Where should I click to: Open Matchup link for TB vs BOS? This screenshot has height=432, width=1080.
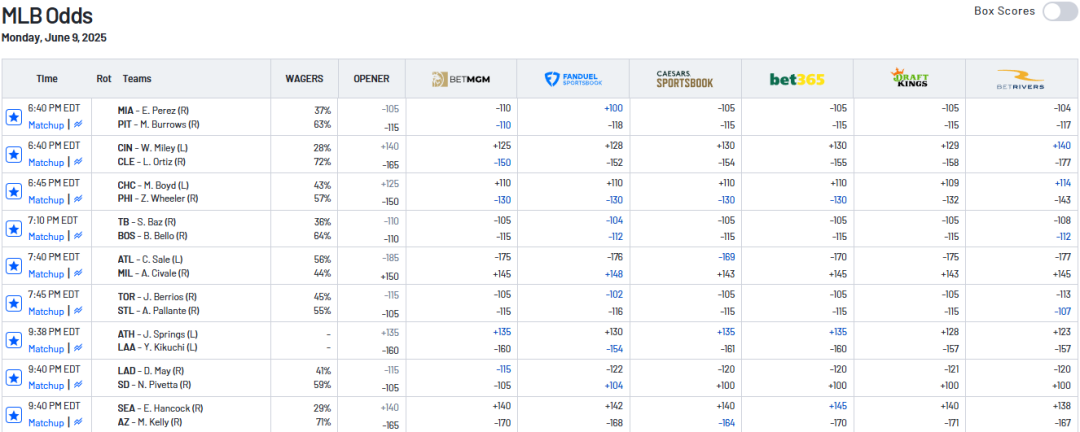[46, 237]
